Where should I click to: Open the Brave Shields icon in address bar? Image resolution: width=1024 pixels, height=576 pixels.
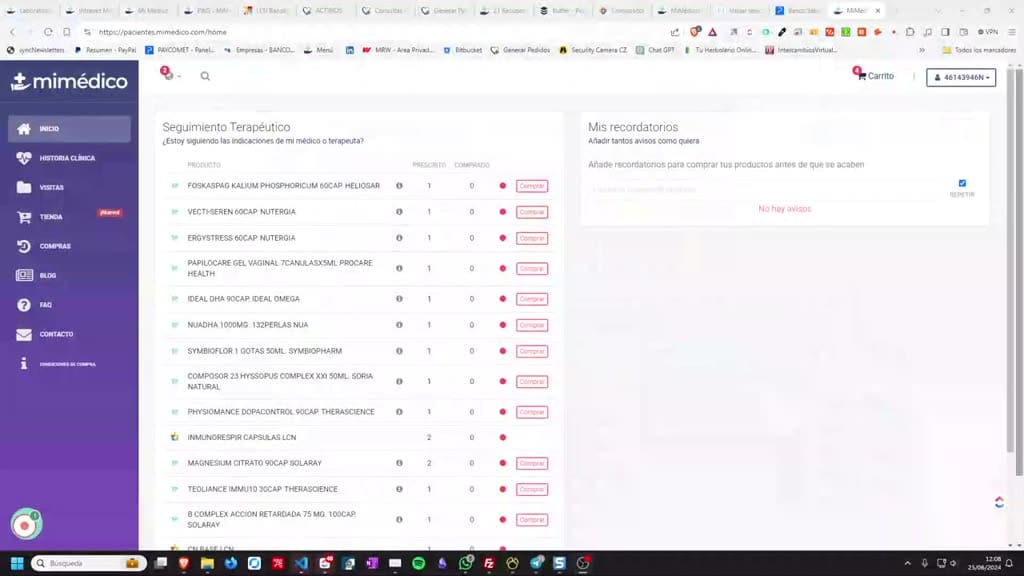(695, 31)
